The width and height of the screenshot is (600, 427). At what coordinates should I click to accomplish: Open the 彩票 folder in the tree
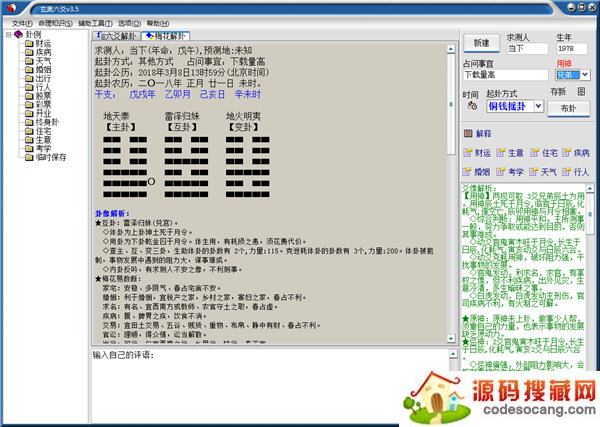(x=38, y=104)
